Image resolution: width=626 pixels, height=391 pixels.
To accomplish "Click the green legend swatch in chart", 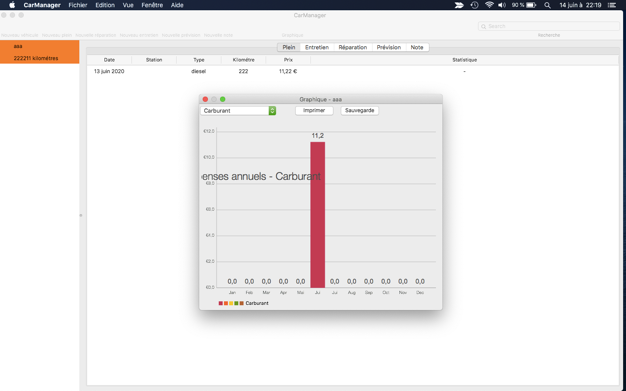I will (236, 304).
